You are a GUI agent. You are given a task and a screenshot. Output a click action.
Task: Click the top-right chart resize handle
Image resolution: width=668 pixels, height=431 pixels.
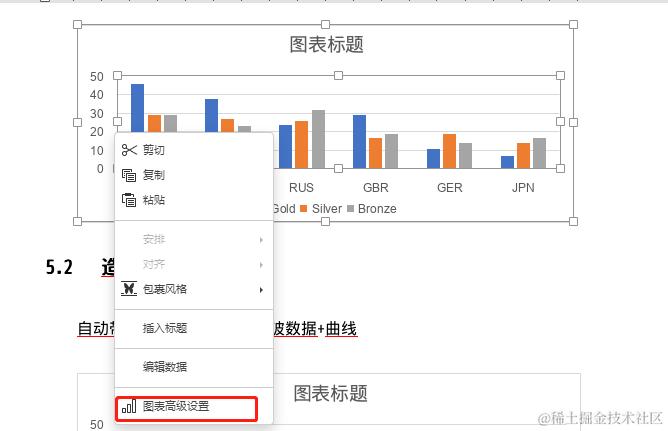[573, 24]
